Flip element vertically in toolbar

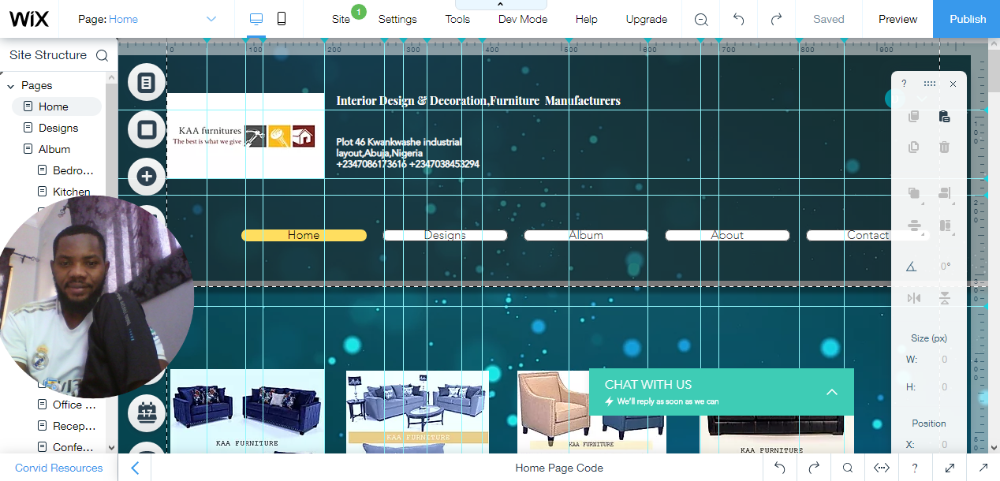[x=945, y=298]
